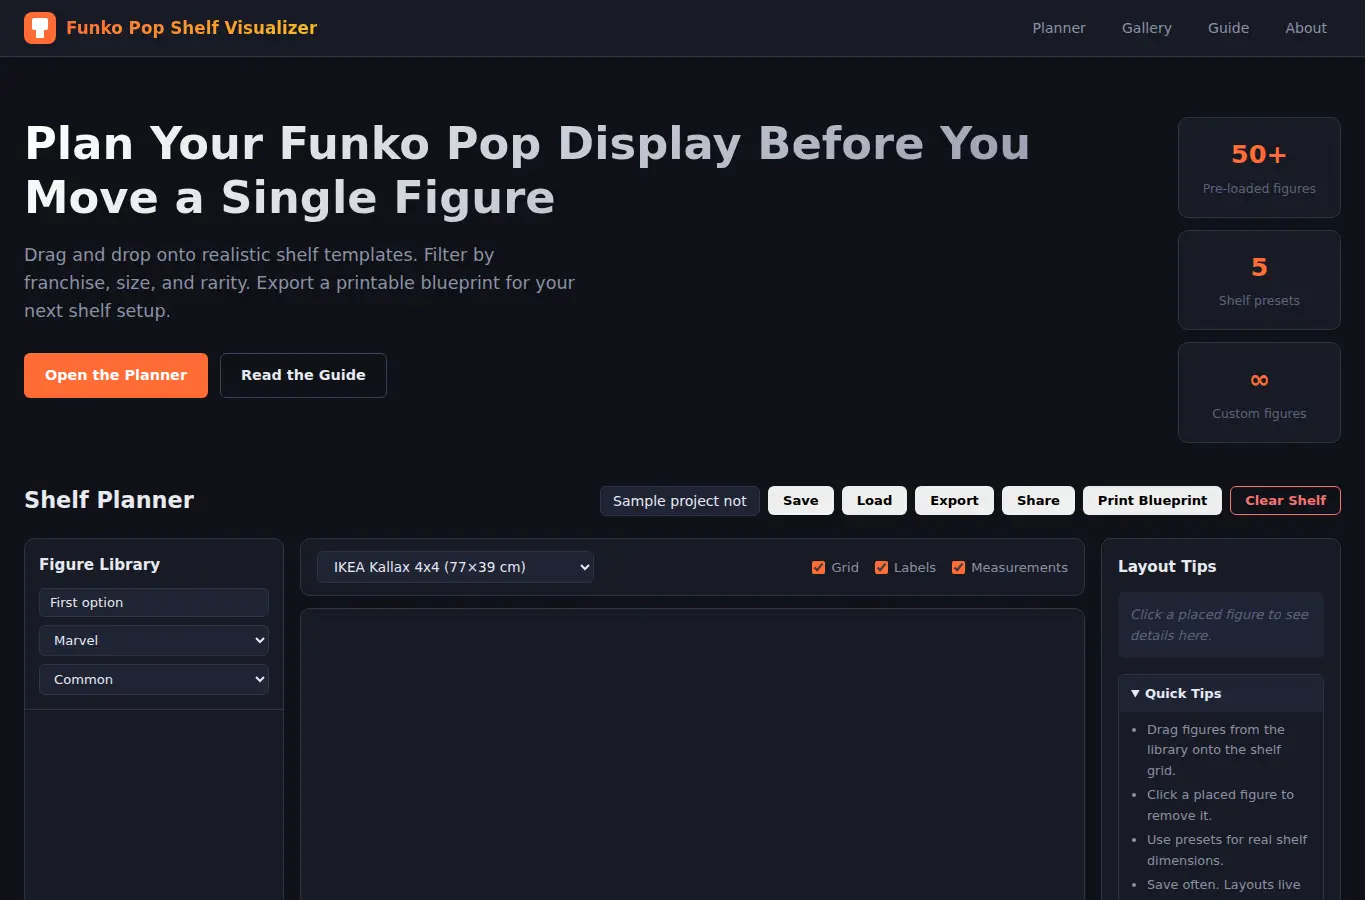Click the Shelf Planner heading

pos(109,500)
